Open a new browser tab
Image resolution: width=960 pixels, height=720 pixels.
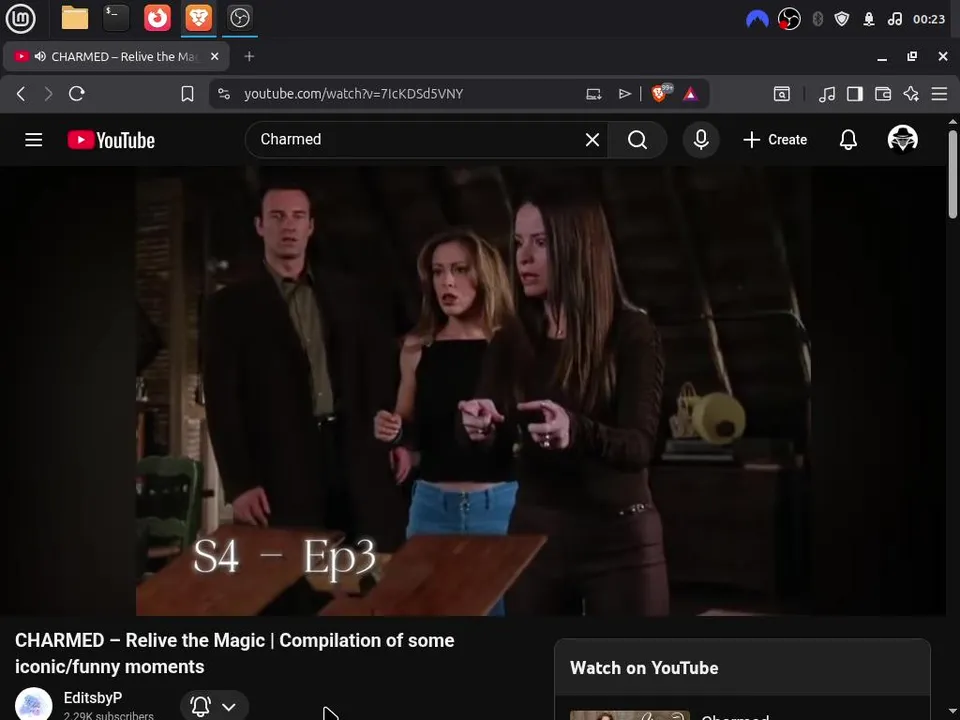click(x=249, y=56)
